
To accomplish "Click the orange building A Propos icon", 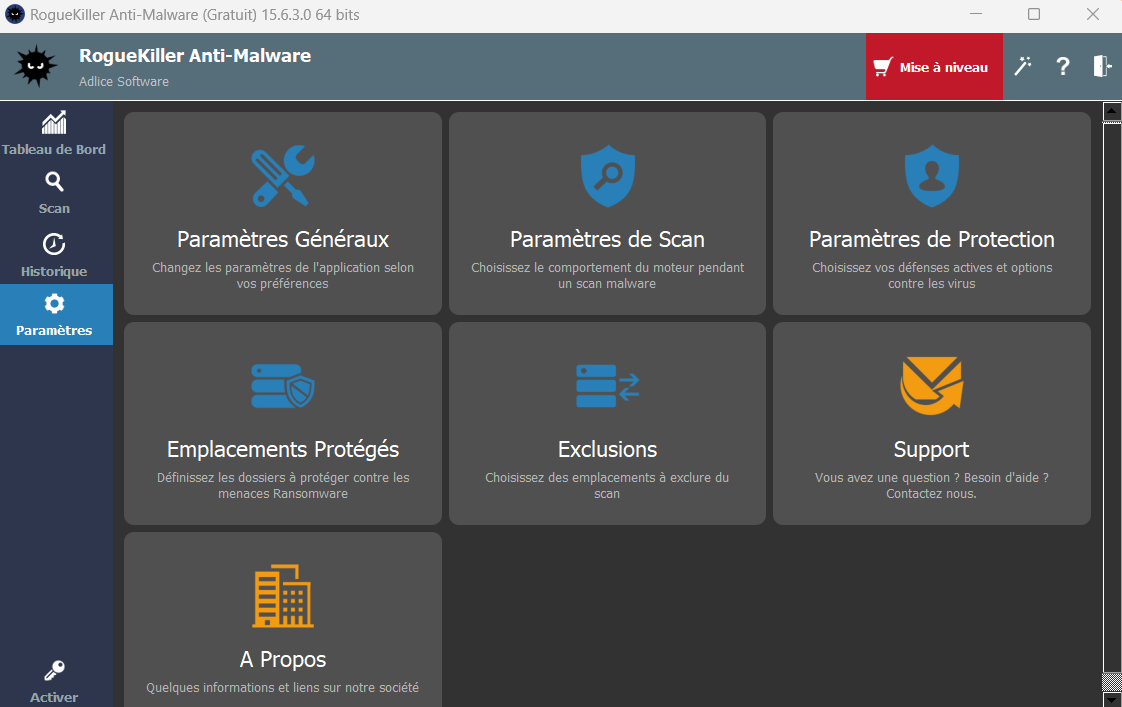I will (x=283, y=596).
